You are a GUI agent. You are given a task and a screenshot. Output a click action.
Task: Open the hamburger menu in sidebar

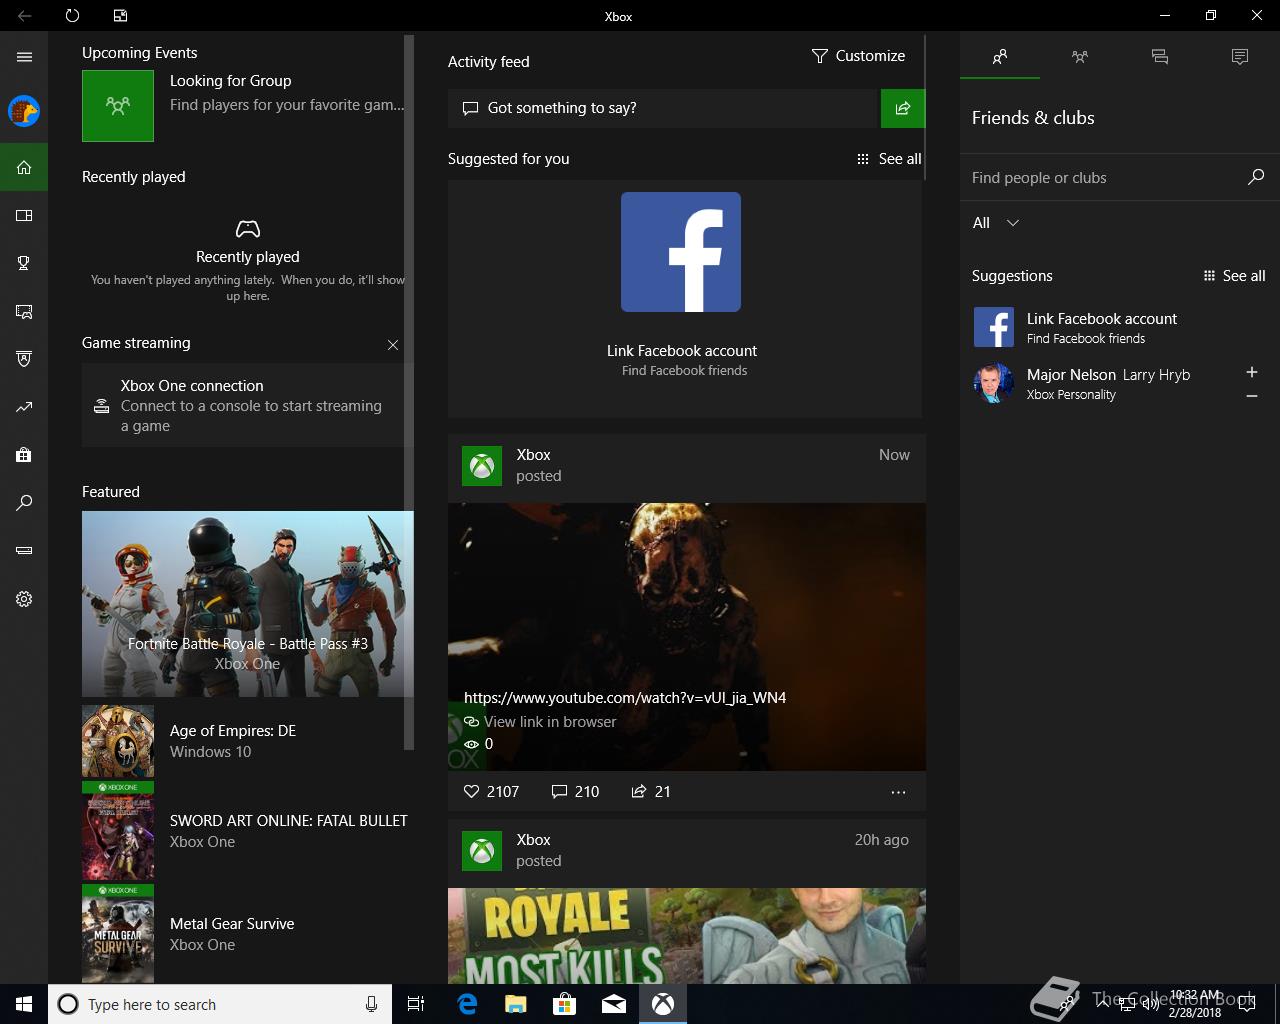click(x=24, y=57)
